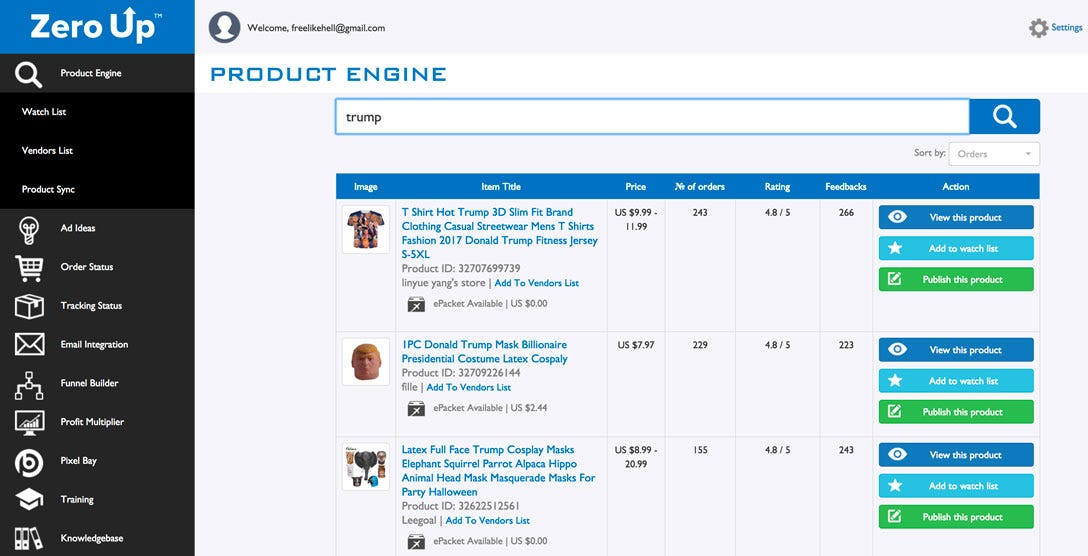Viewport: 1088px width, 556px height.
Task: Click the Knowledgebase binders icon
Action: tap(29, 539)
